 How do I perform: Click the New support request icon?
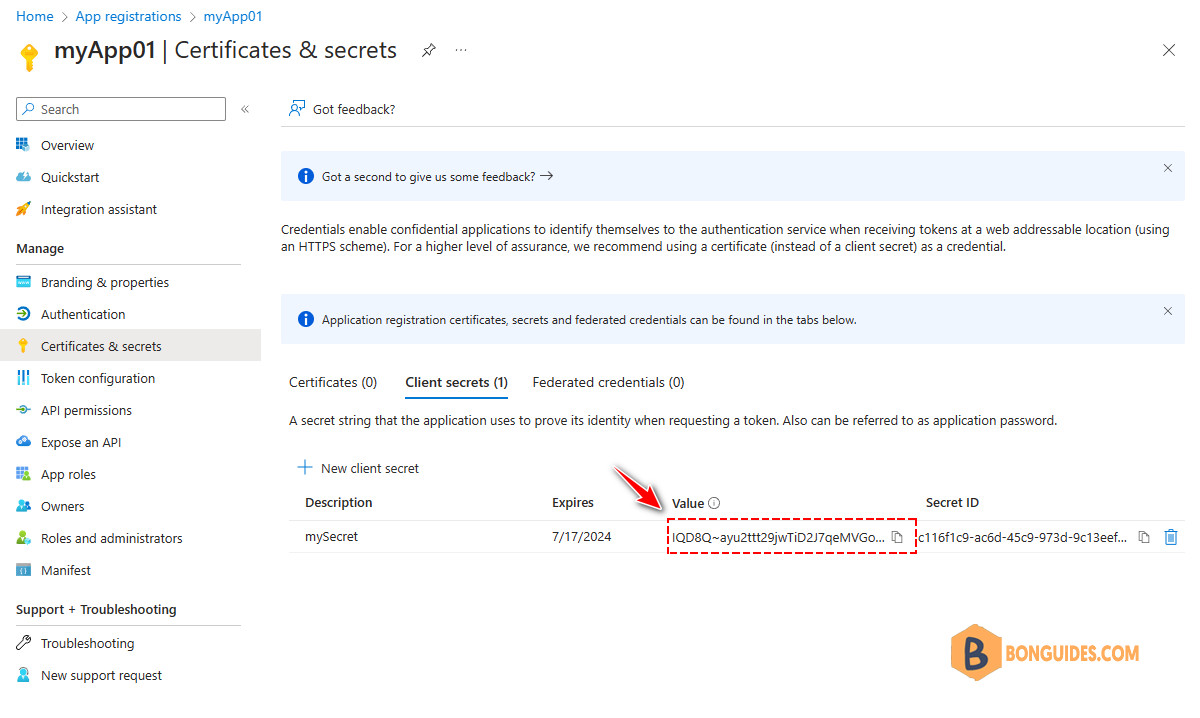click(x=23, y=675)
